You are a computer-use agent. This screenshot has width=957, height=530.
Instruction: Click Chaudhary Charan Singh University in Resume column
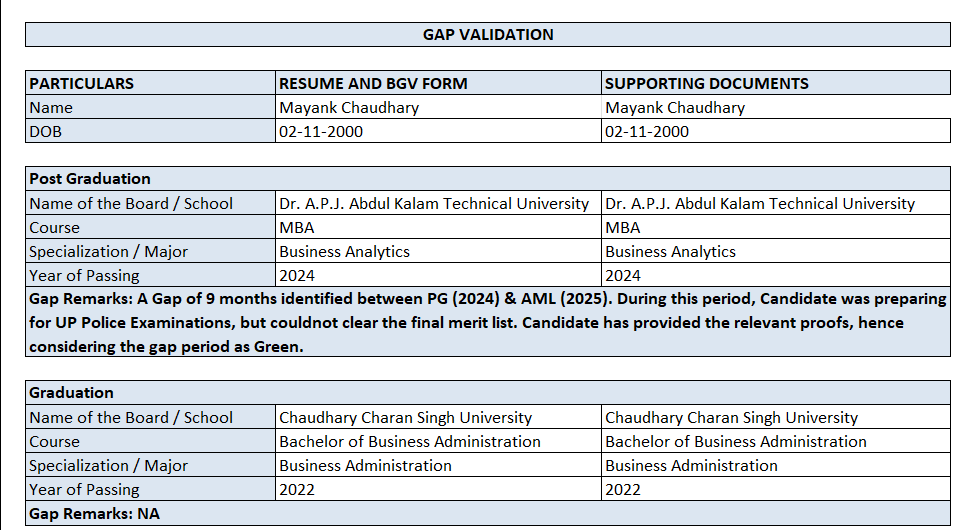click(405, 418)
